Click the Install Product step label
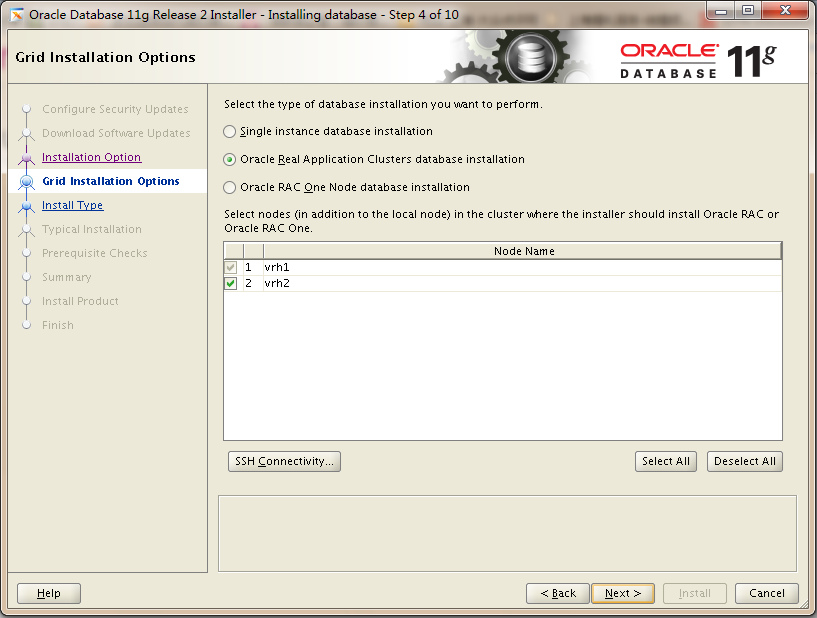Viewport: 817px width, 618px height. tap(80, 301)
